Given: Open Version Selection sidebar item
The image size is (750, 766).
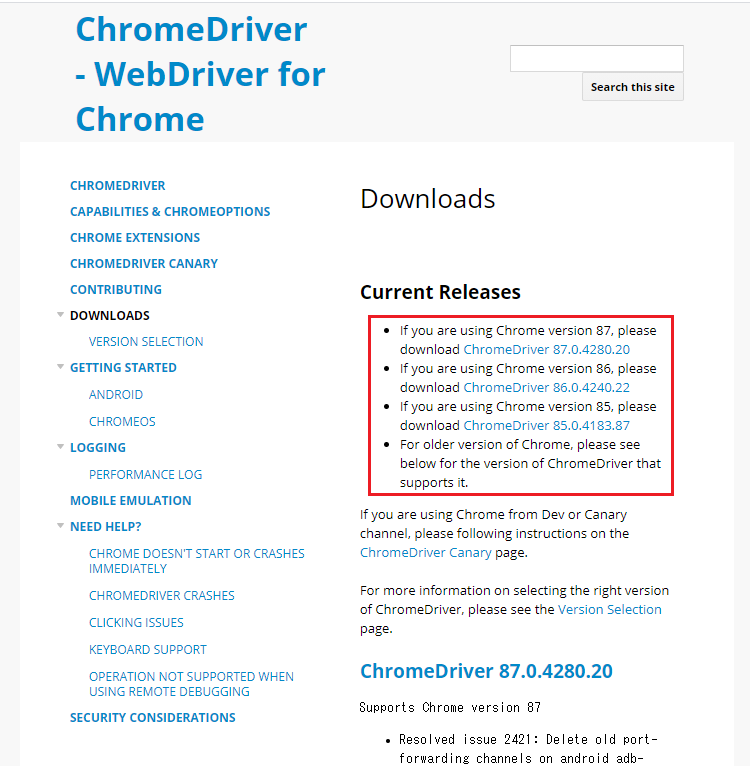Looking at the screenshot, I should tap(146, 341).
